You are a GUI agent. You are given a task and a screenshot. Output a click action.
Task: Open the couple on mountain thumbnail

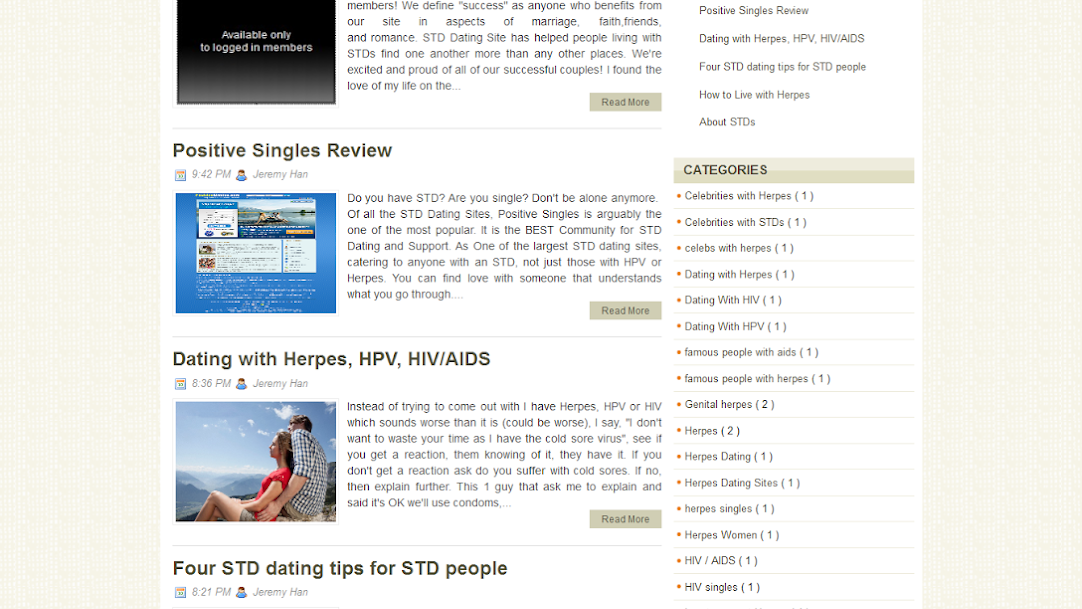256,461
